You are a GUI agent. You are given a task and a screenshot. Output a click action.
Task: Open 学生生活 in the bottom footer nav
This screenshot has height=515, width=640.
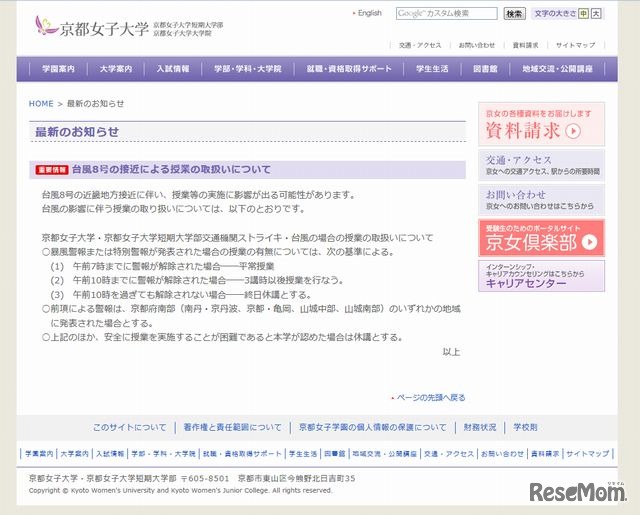click(303, 453)
